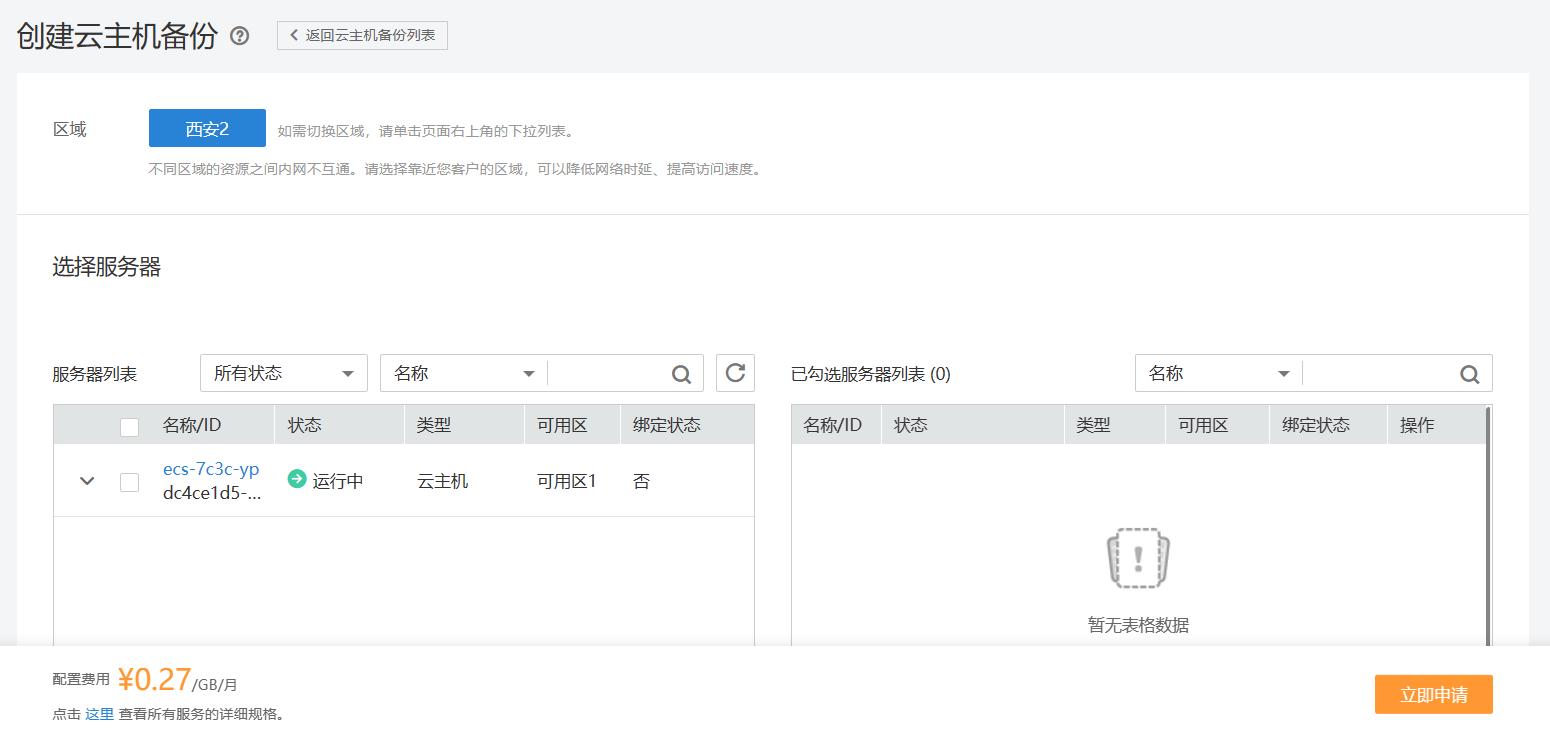The image size is (1550, 730).
Task: Check the select-all checkbox in the server table header
Action: [x=129, y=425]
